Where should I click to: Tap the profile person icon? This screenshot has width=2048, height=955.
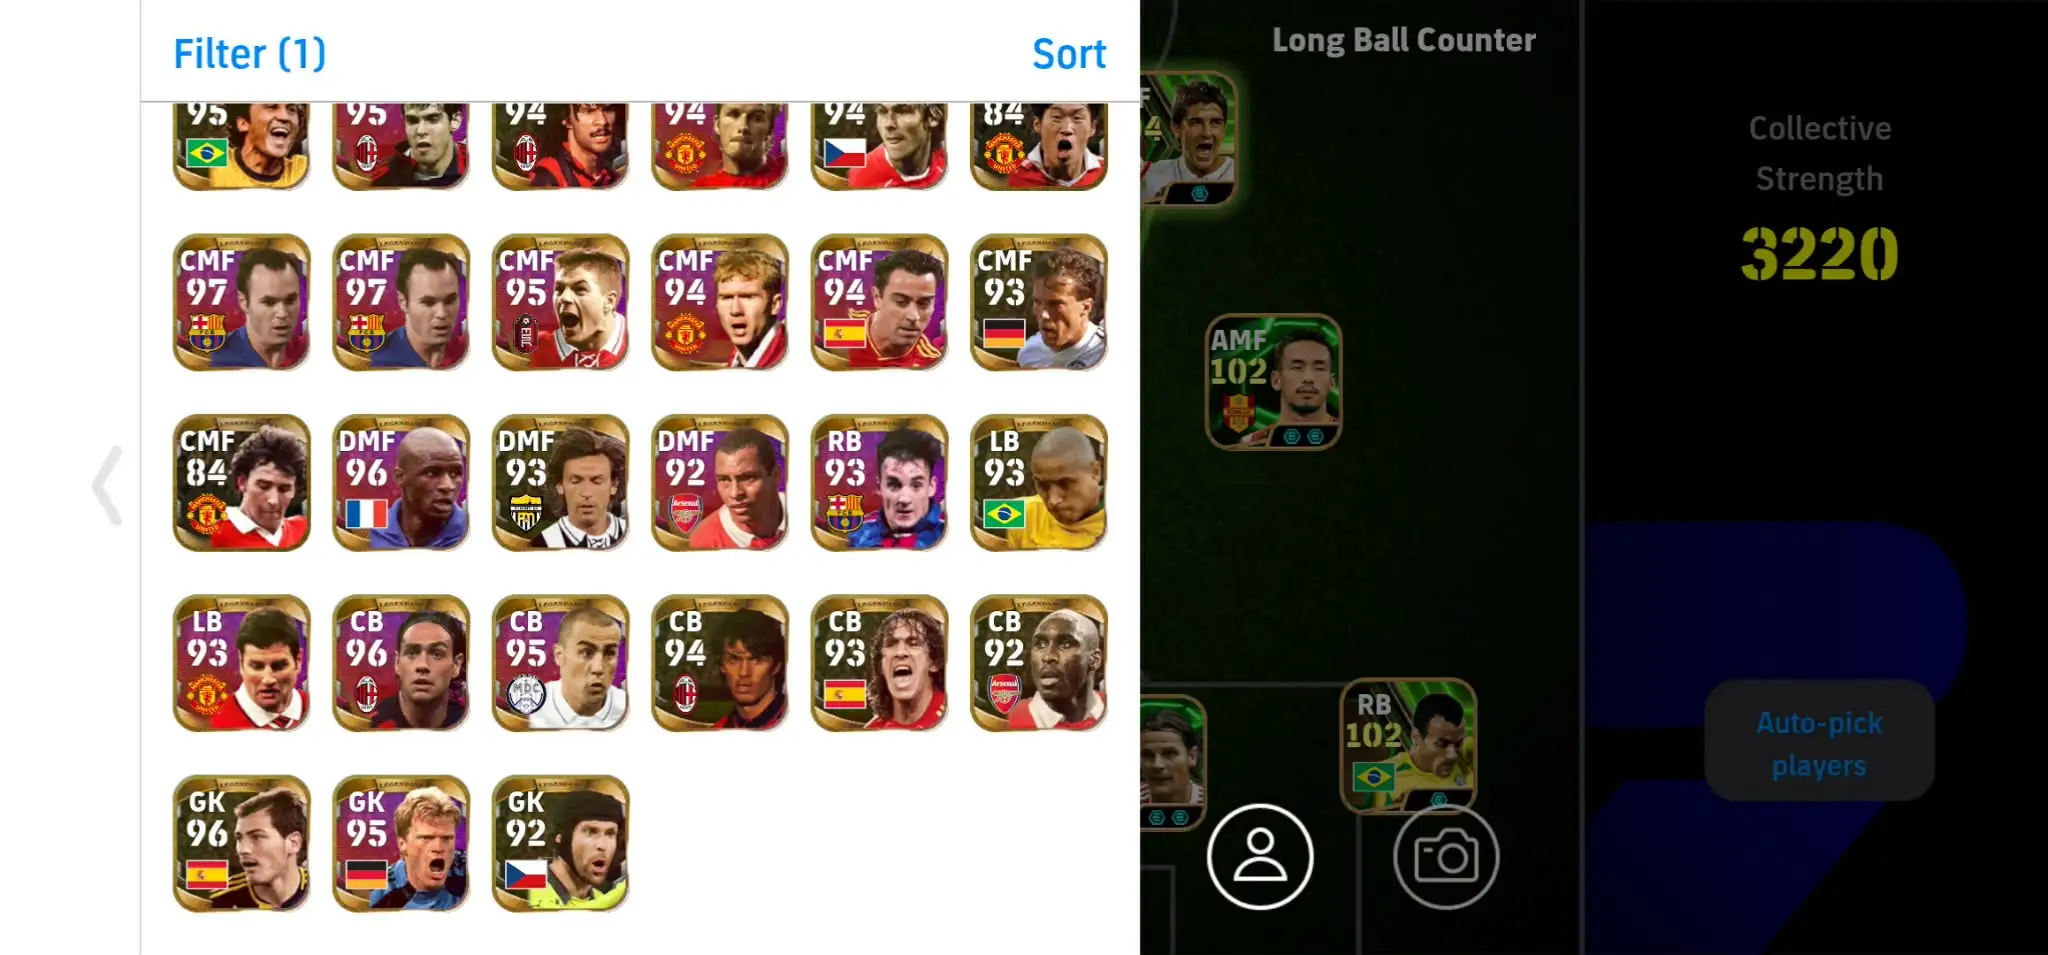tap(1260, 856)
